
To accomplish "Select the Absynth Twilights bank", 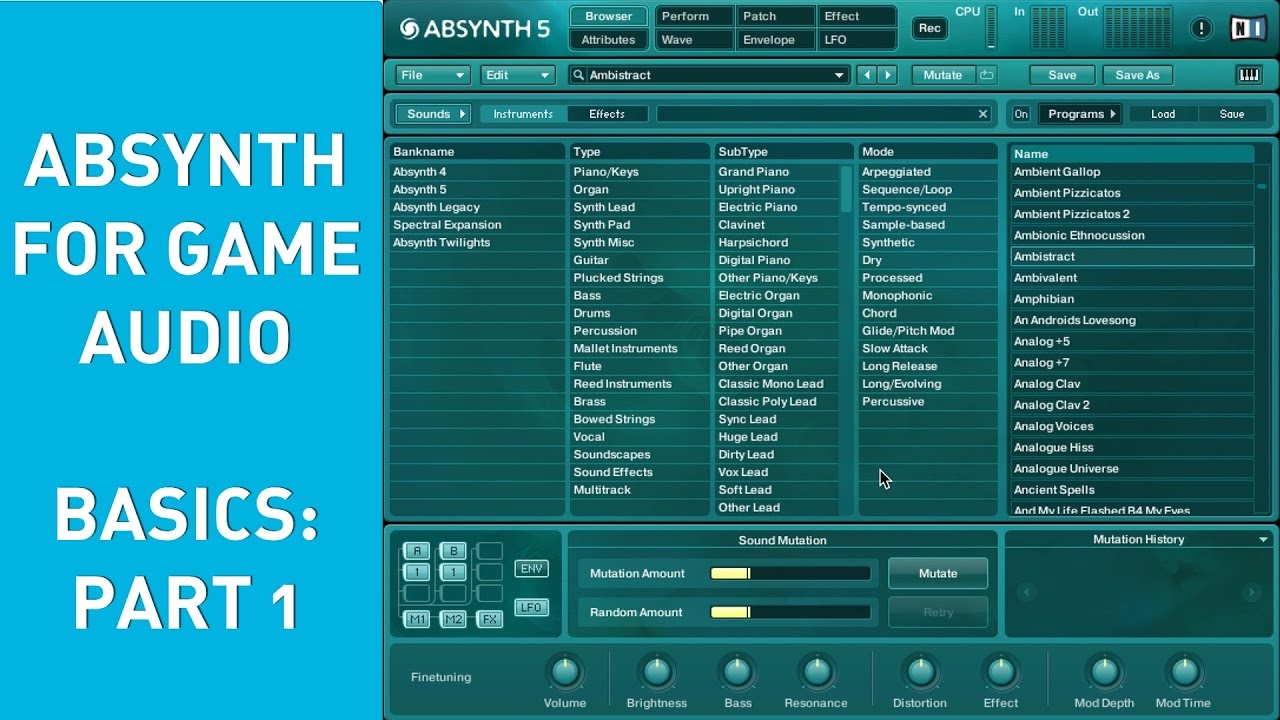I will click(x=477, y=243).
